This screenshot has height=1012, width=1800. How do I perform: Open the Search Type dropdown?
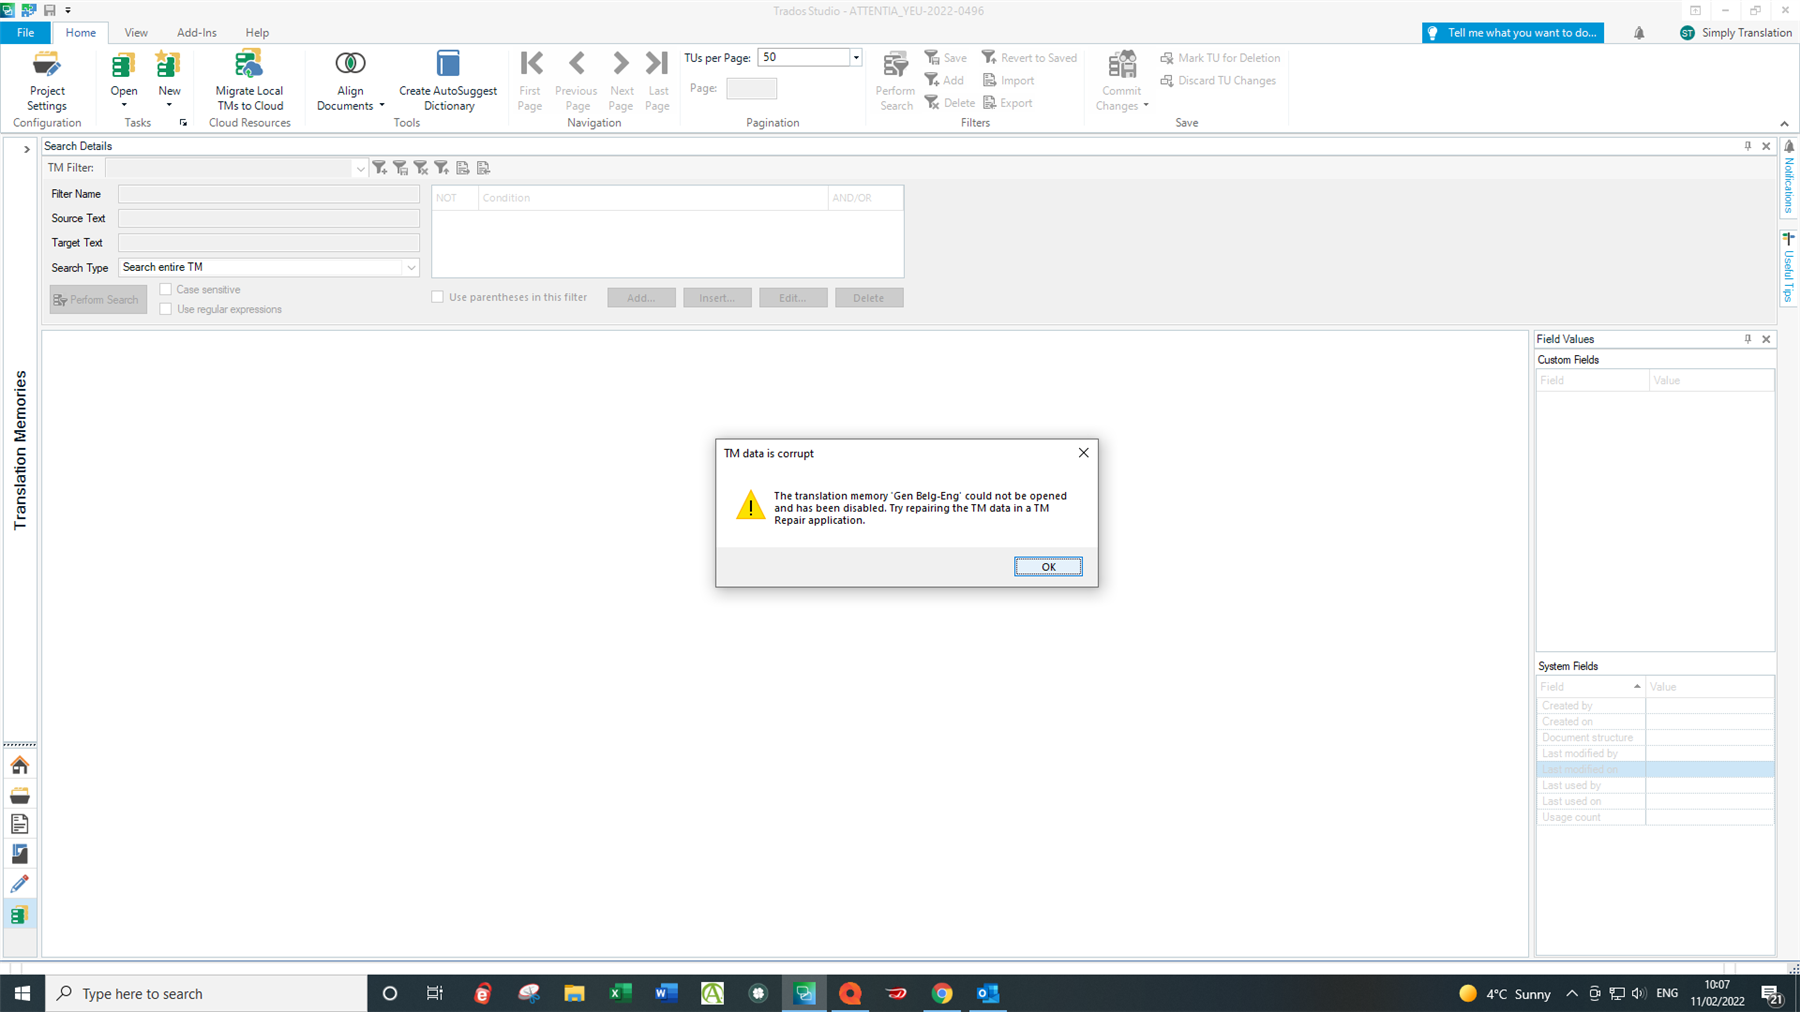[x=411, y=267]
